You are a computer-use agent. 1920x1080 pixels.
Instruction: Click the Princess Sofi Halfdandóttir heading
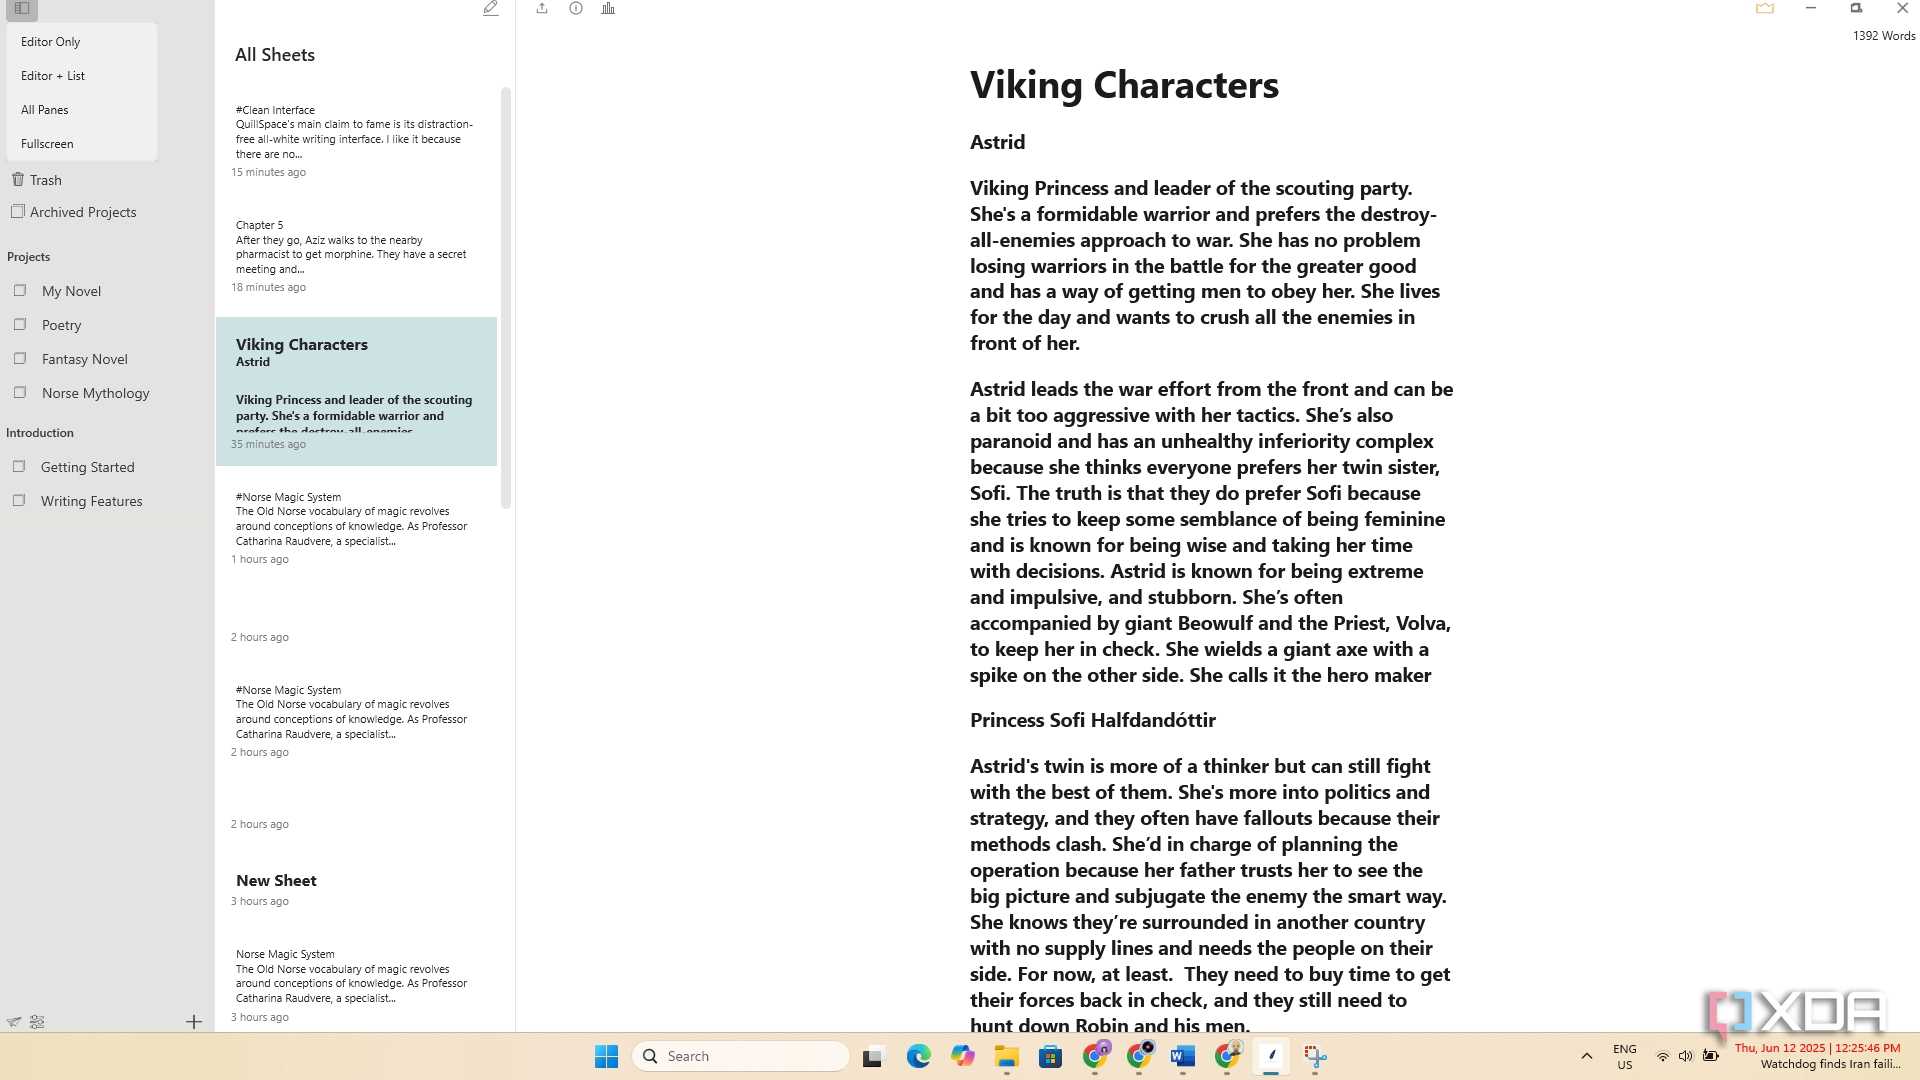[x=1093, y=720]
